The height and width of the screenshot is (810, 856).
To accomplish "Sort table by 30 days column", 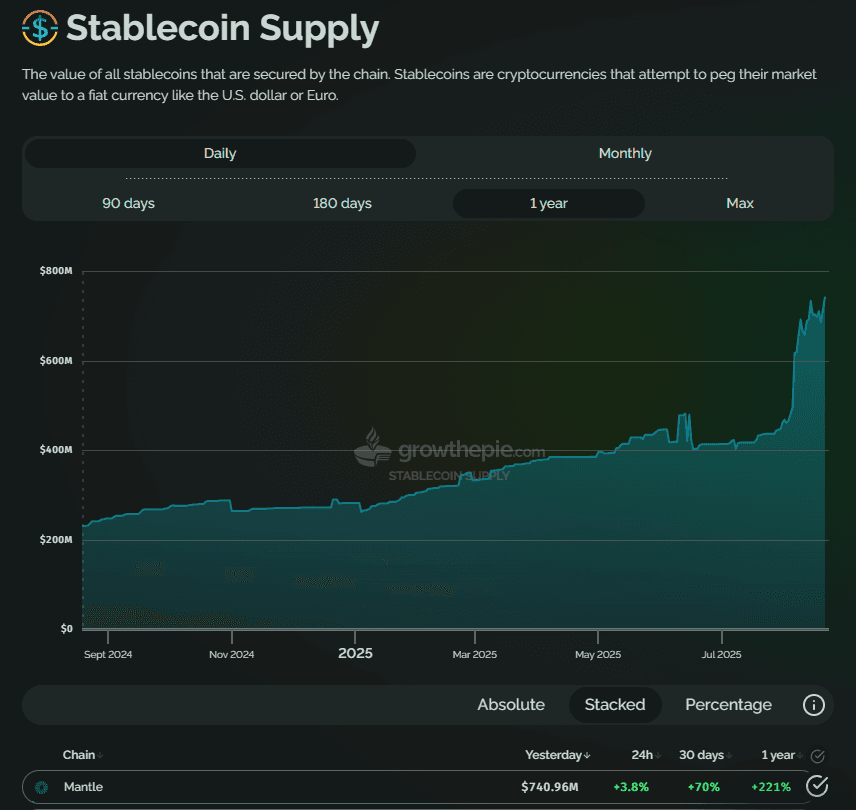I will click(x=705, y=755).
